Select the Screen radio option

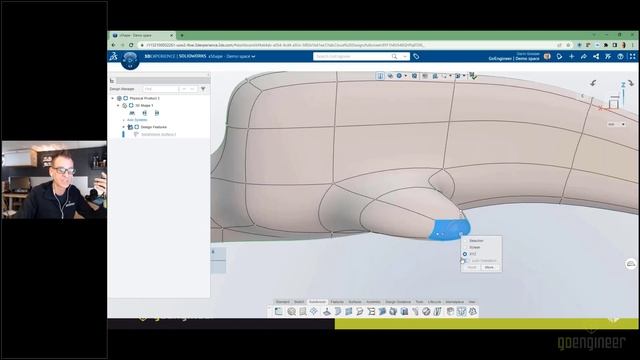pyautogui.click(x=465, y=247)
